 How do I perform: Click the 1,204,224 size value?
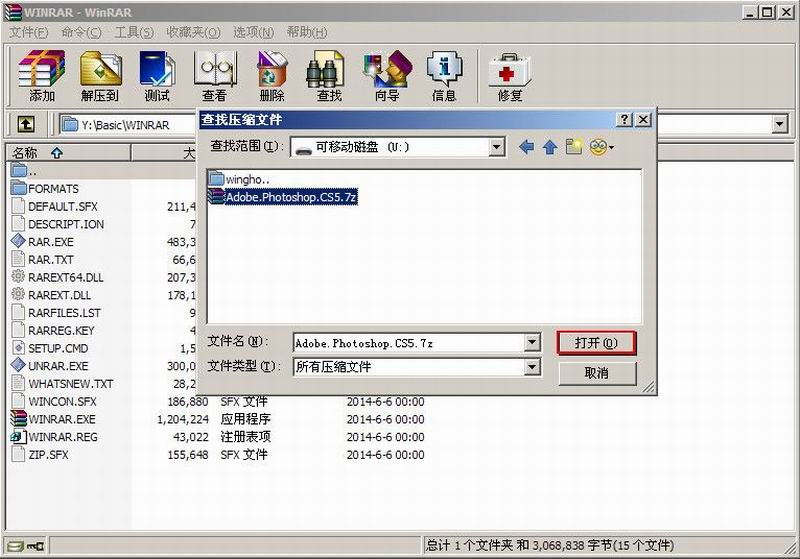183,419
